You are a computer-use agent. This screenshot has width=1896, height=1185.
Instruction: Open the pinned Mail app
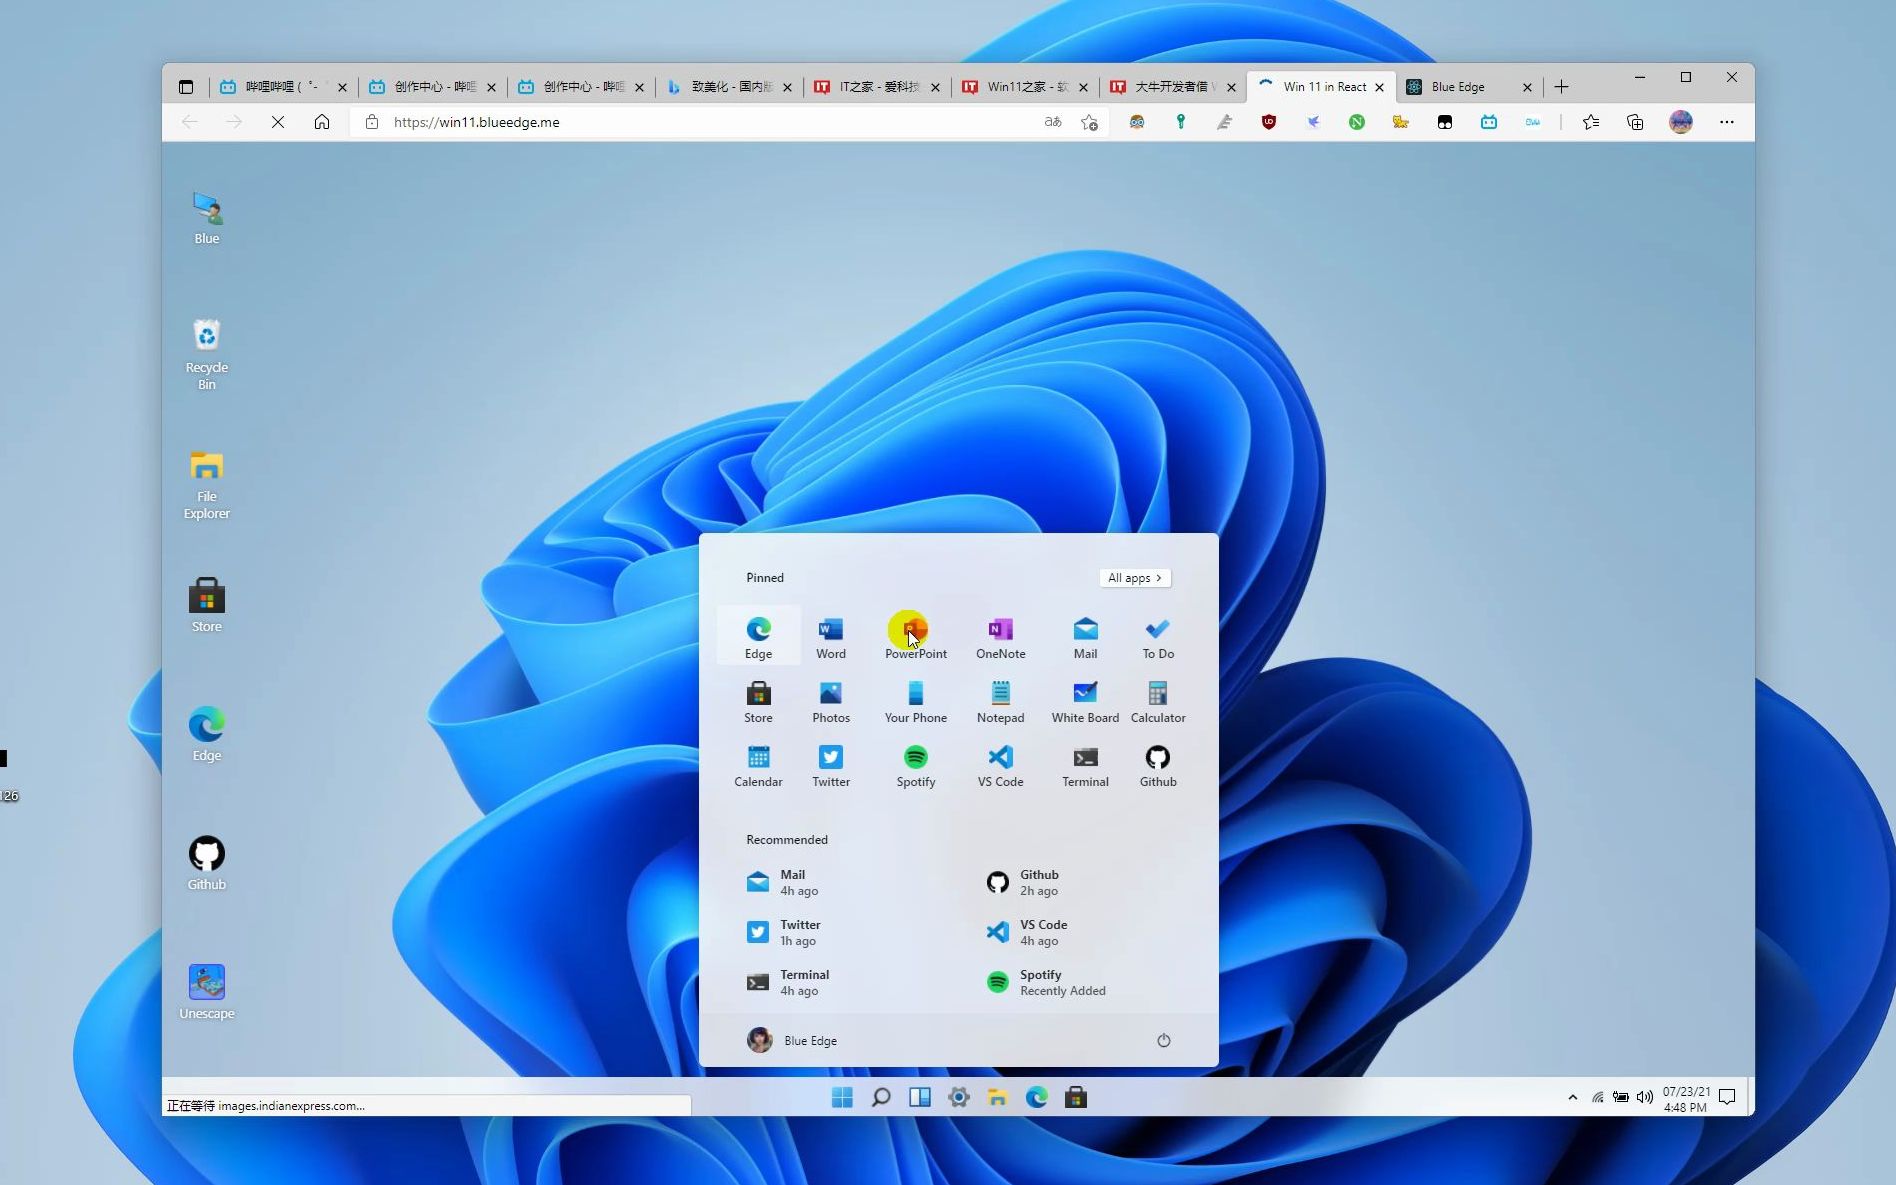(1085, 636)
